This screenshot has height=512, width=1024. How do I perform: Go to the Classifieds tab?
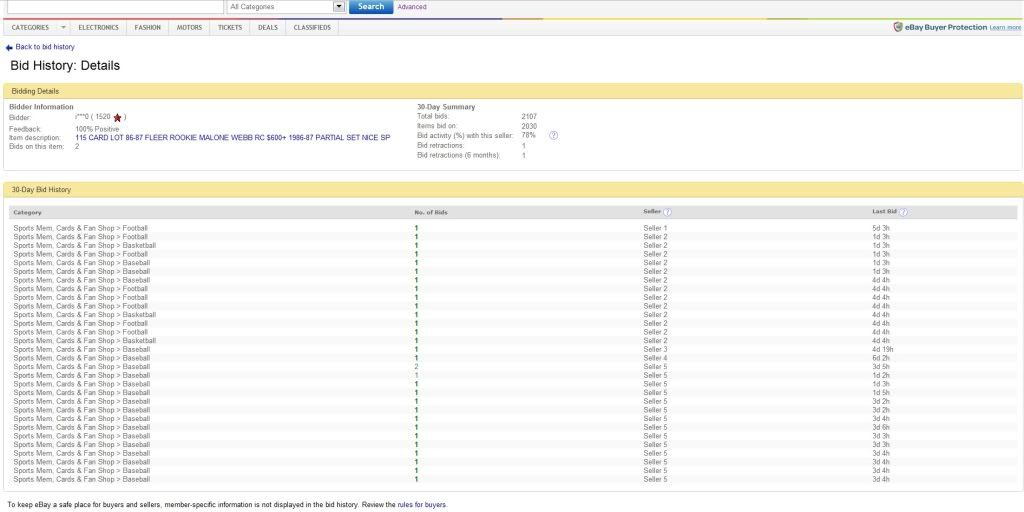[312, 27]
